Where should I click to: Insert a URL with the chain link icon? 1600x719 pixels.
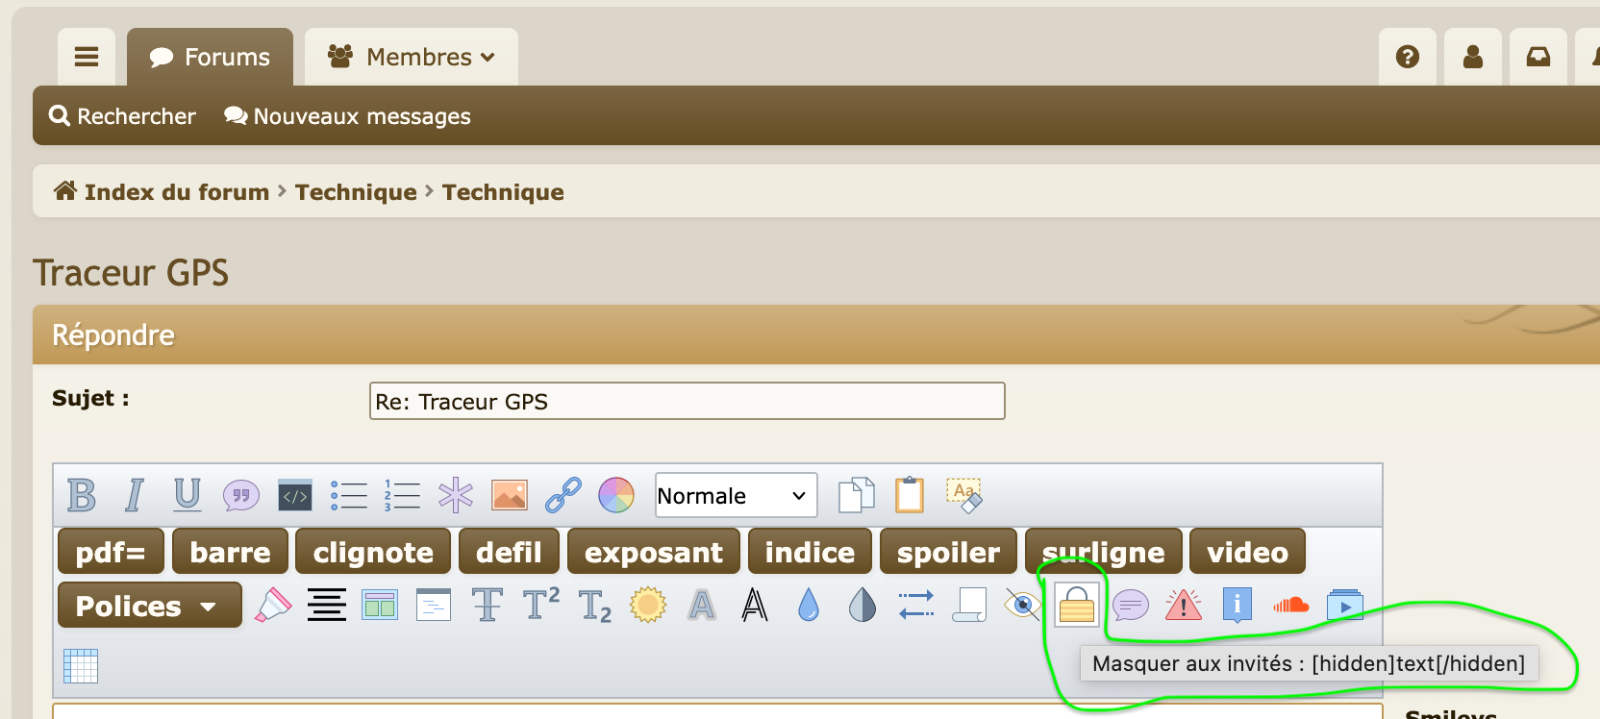coord(563,495)
